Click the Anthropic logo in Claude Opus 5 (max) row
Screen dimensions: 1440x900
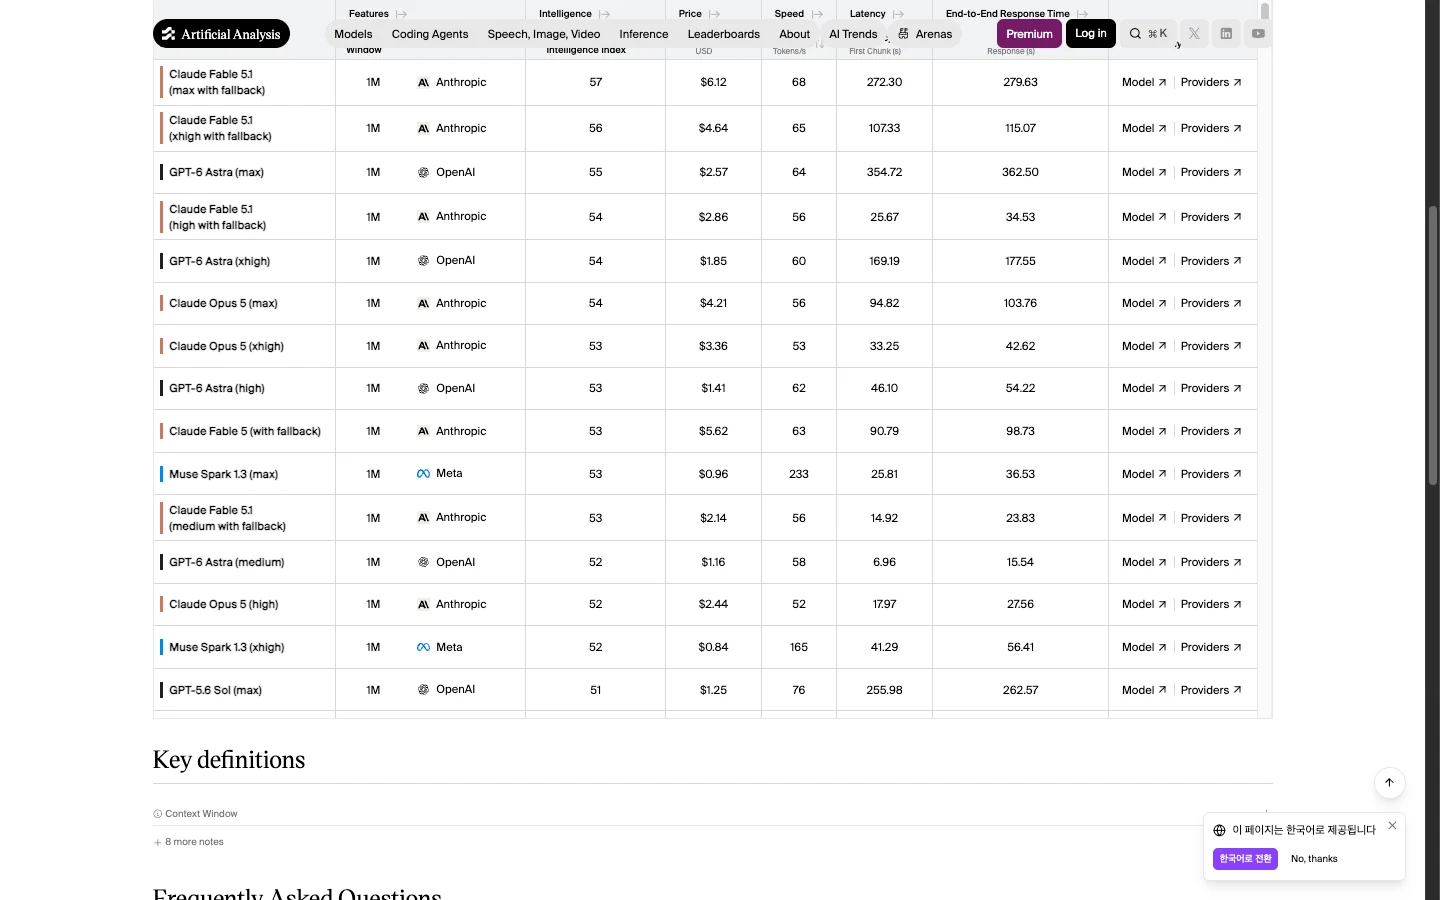point(423,303)
